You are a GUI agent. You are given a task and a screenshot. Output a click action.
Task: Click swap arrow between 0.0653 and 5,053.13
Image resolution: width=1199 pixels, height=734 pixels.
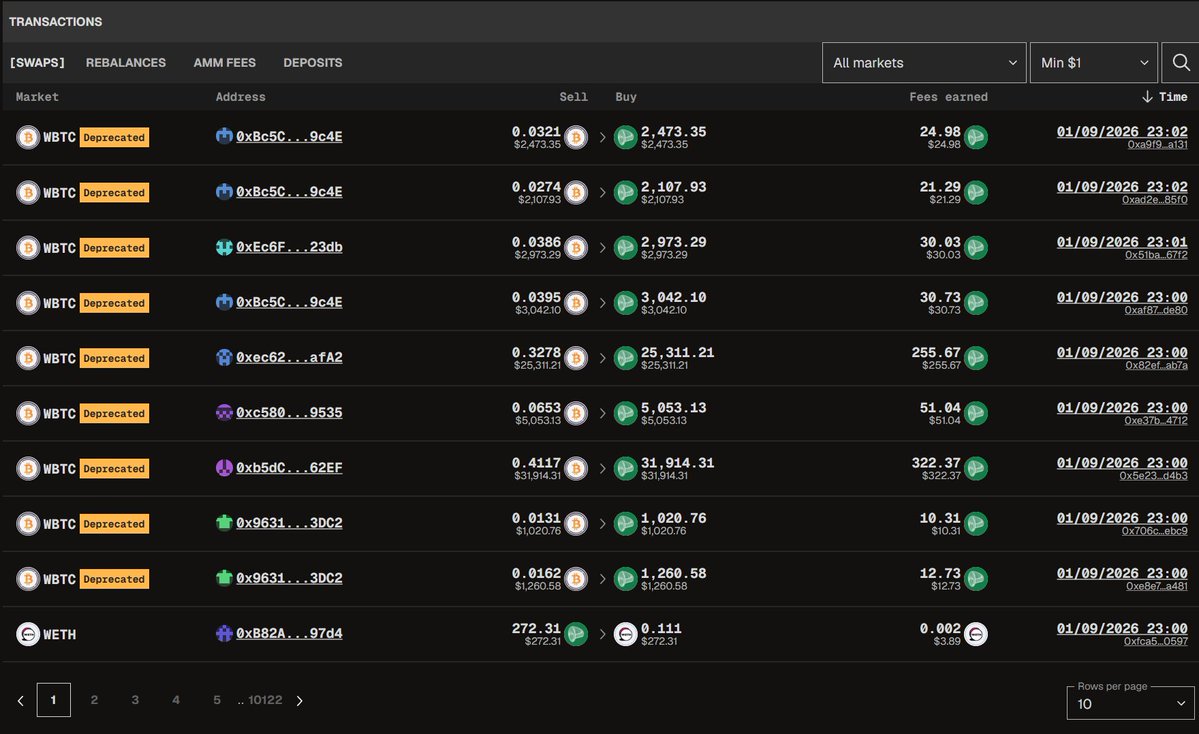click(x=603, y=413)
